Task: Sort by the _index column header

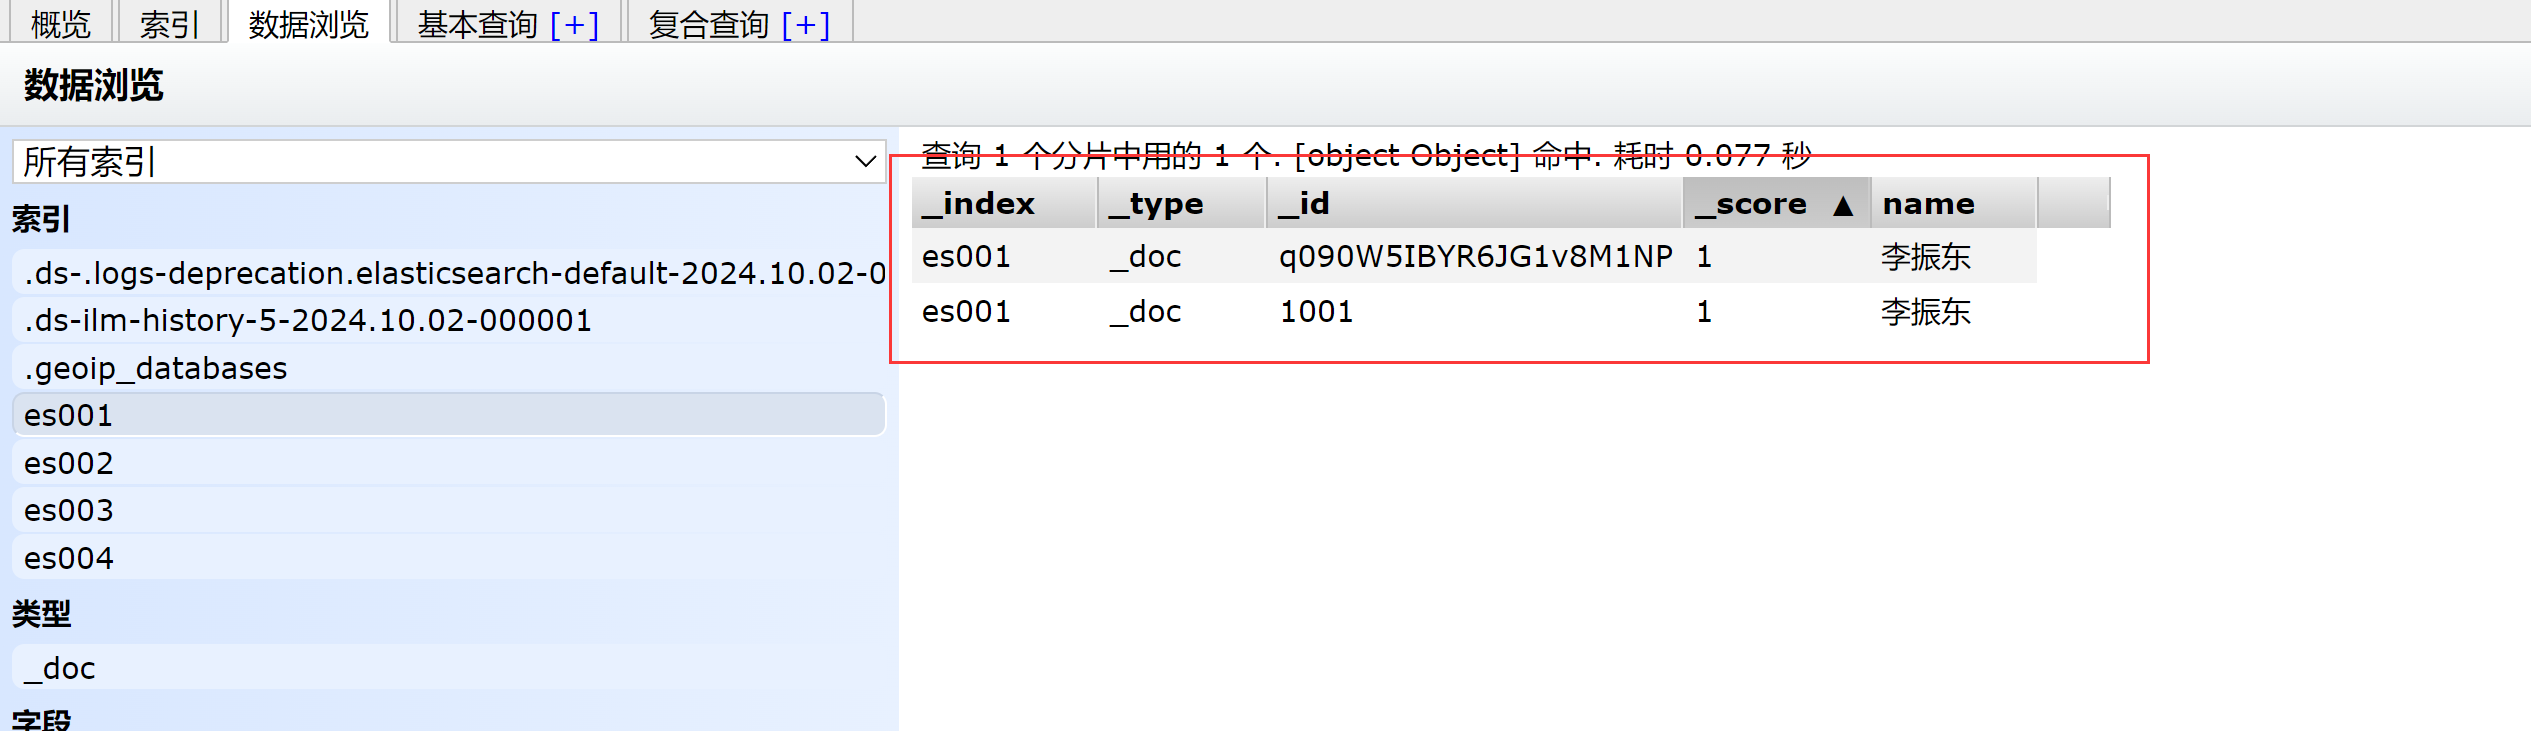Action: click(1004, 203)
